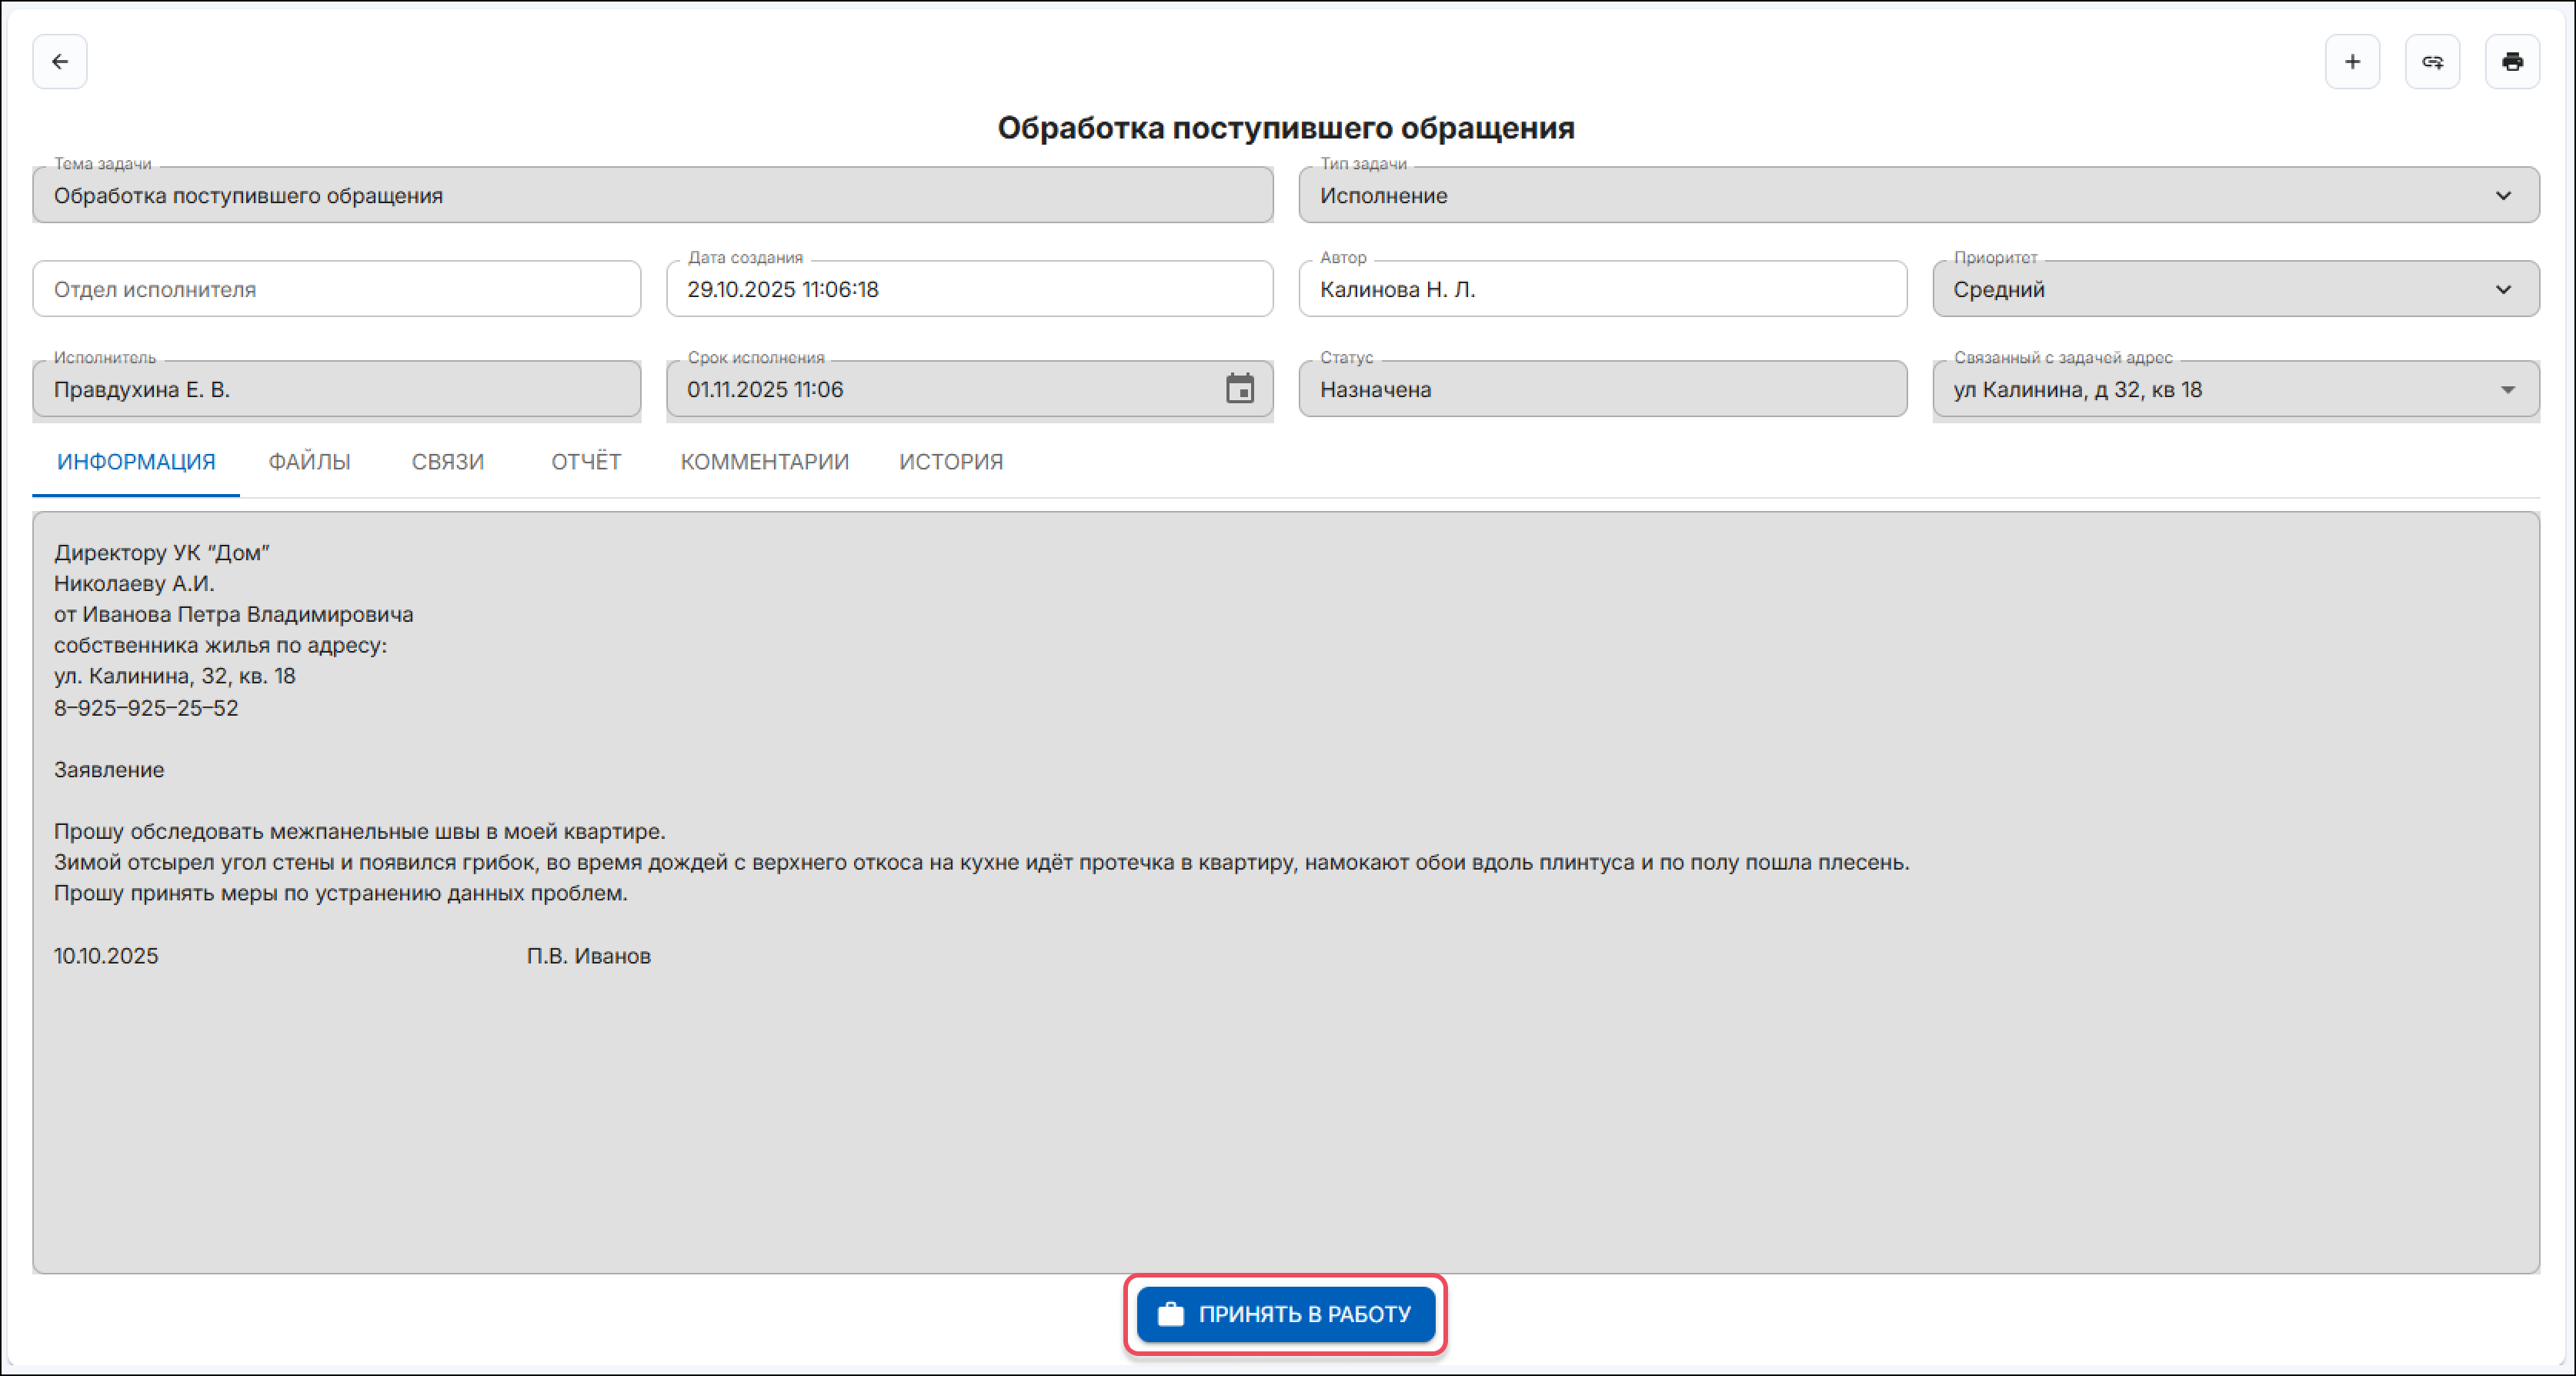Click the Отдел исполнителя field
Viewport: 2576px width, 1376px height.
(x=336, y=289)
